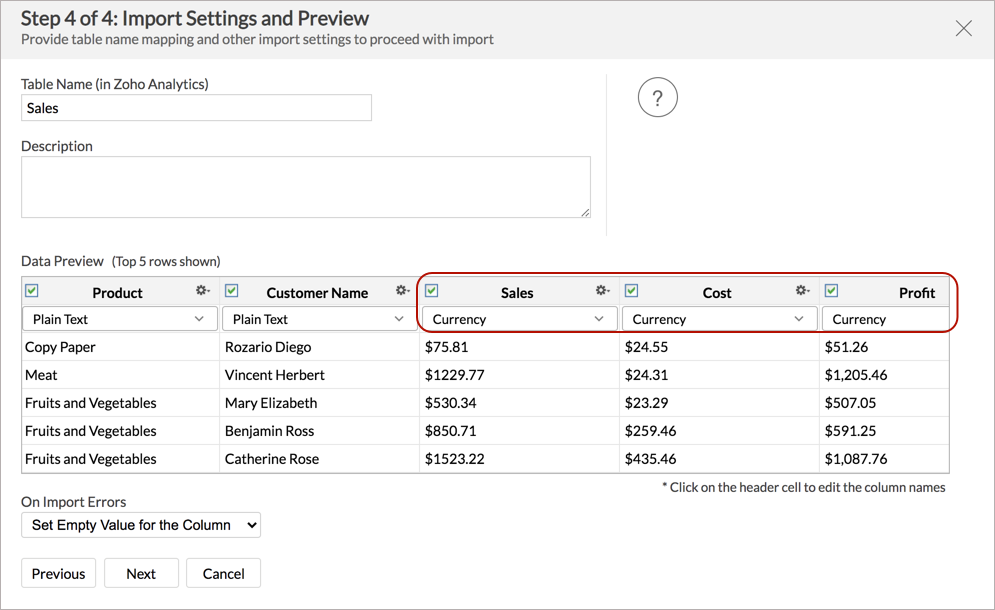The width and height of the screenshot is (995, 610).
Task: Disable the Profit column checkbox
Action: (x=831, y=290)
